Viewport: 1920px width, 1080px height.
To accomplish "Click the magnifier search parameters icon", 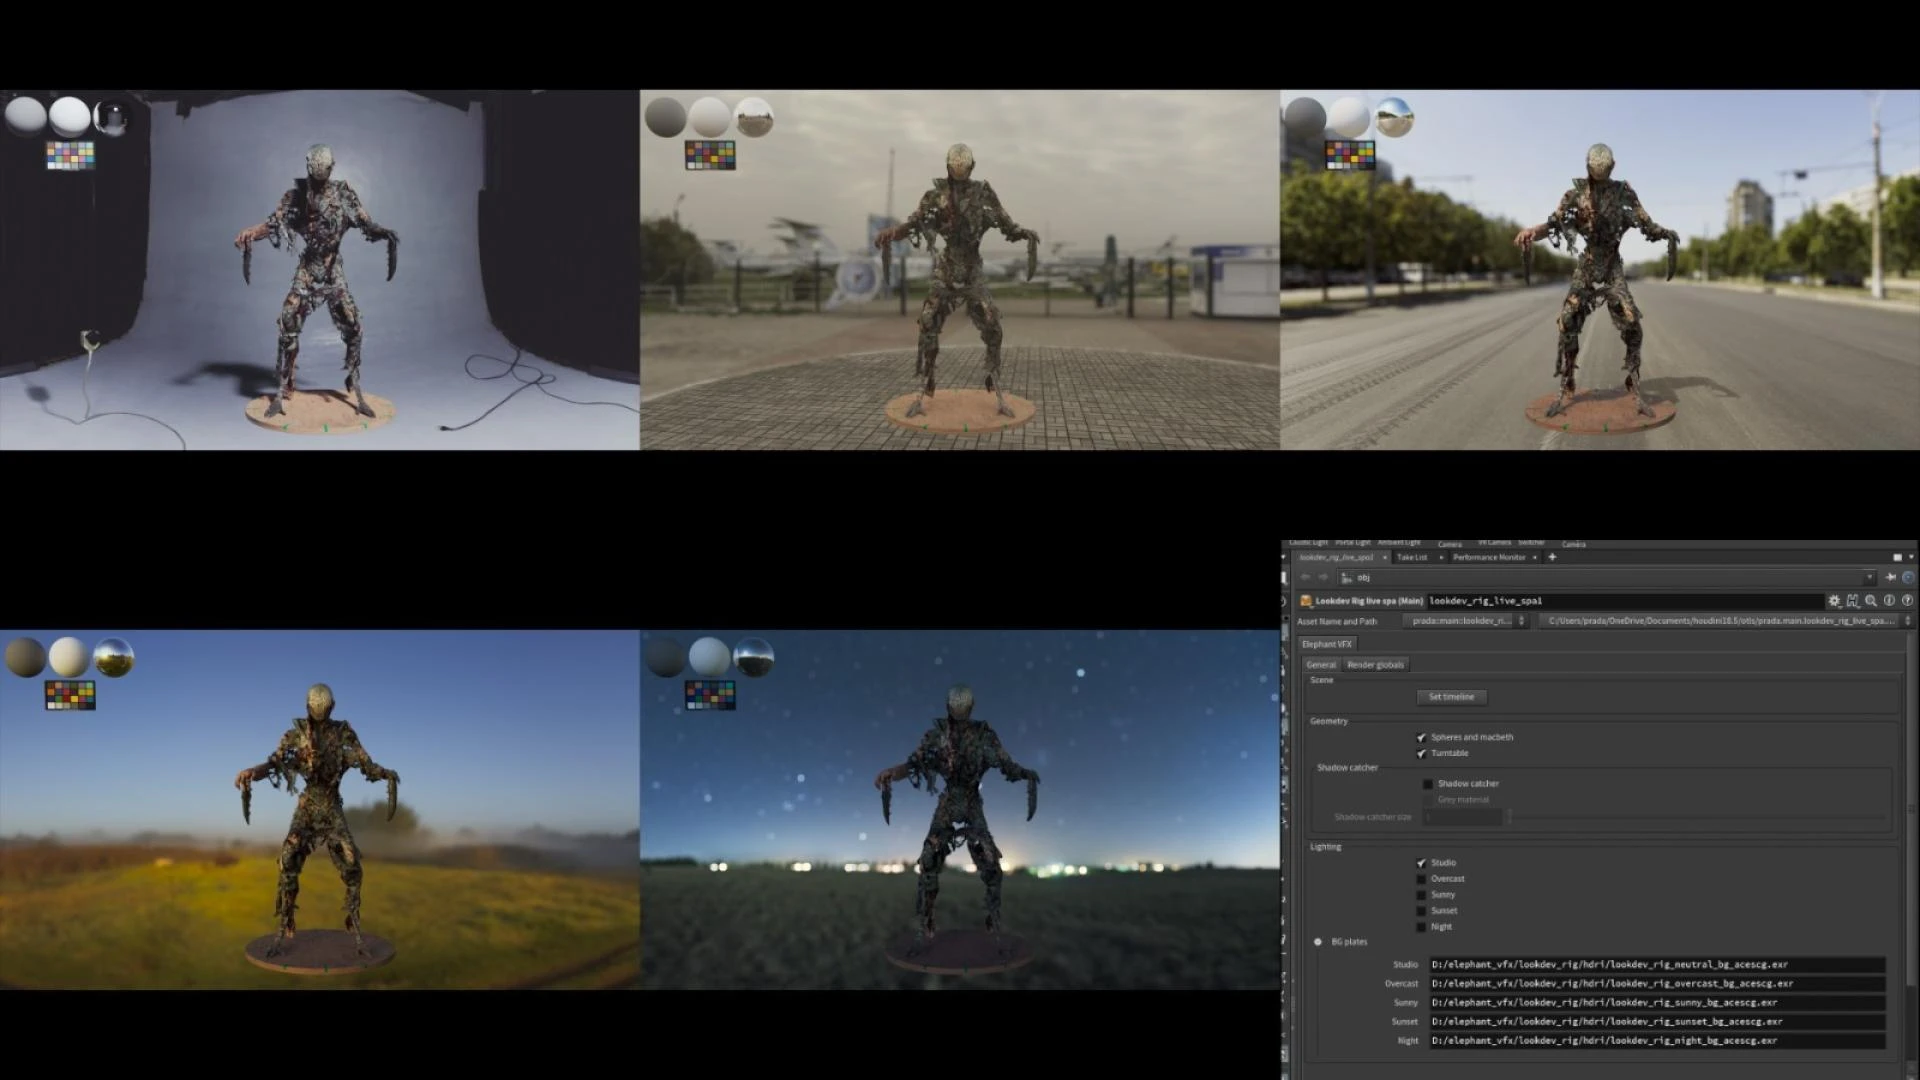I will coord(1871,601).
